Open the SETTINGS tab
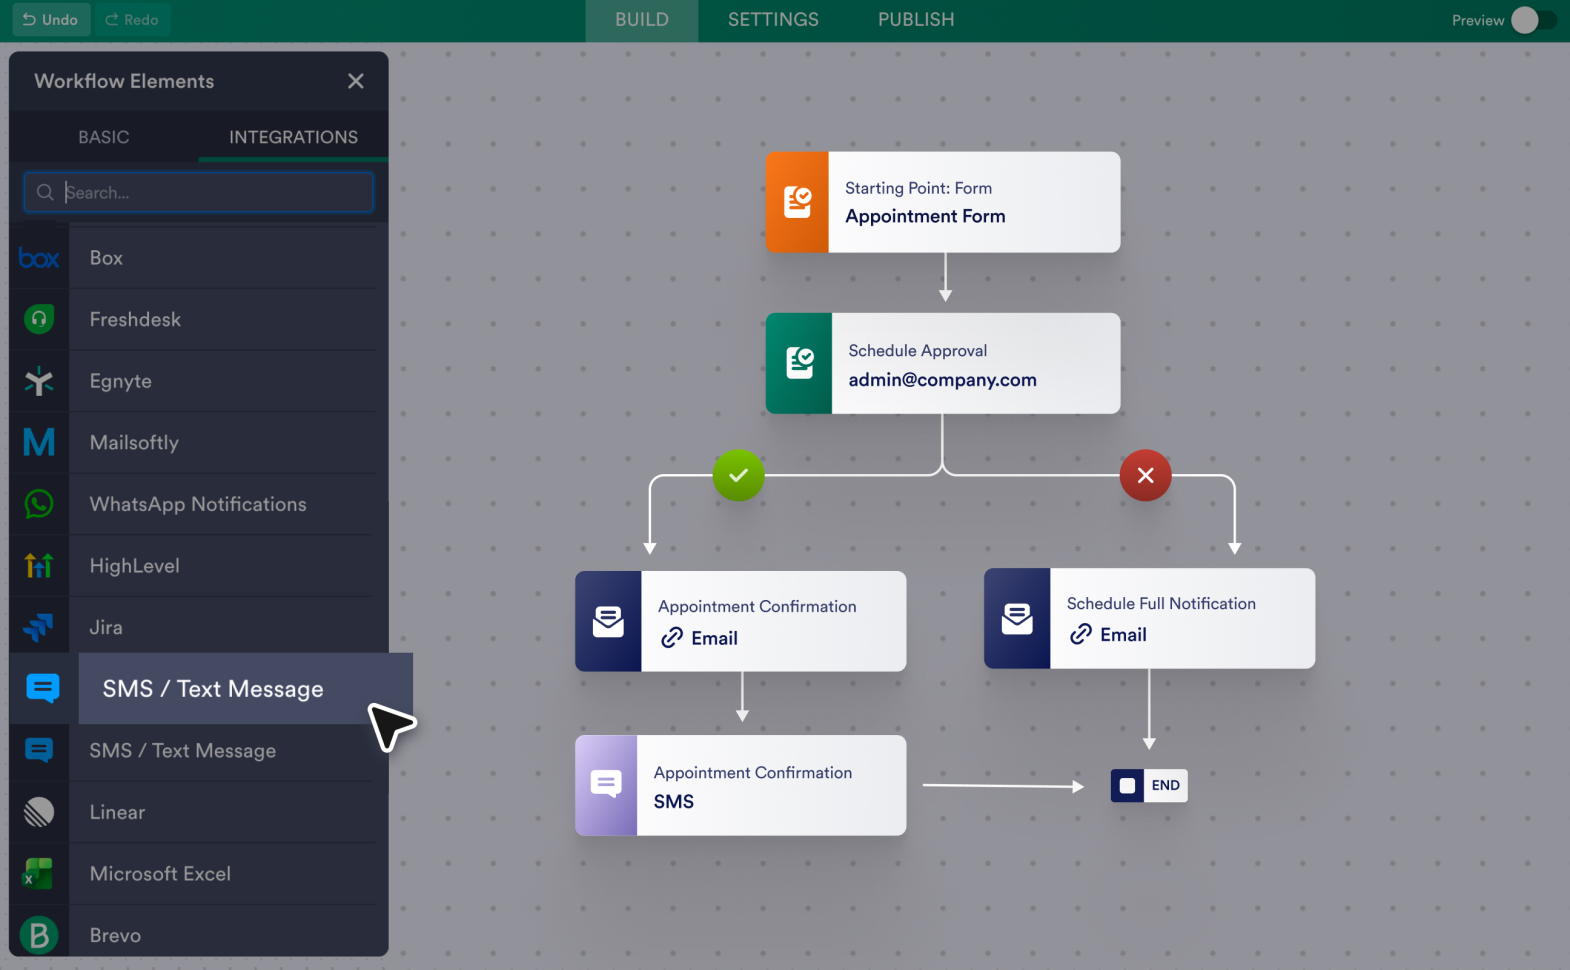The image size is (1570, 970). pyautogui.click(x=773, y=20)
